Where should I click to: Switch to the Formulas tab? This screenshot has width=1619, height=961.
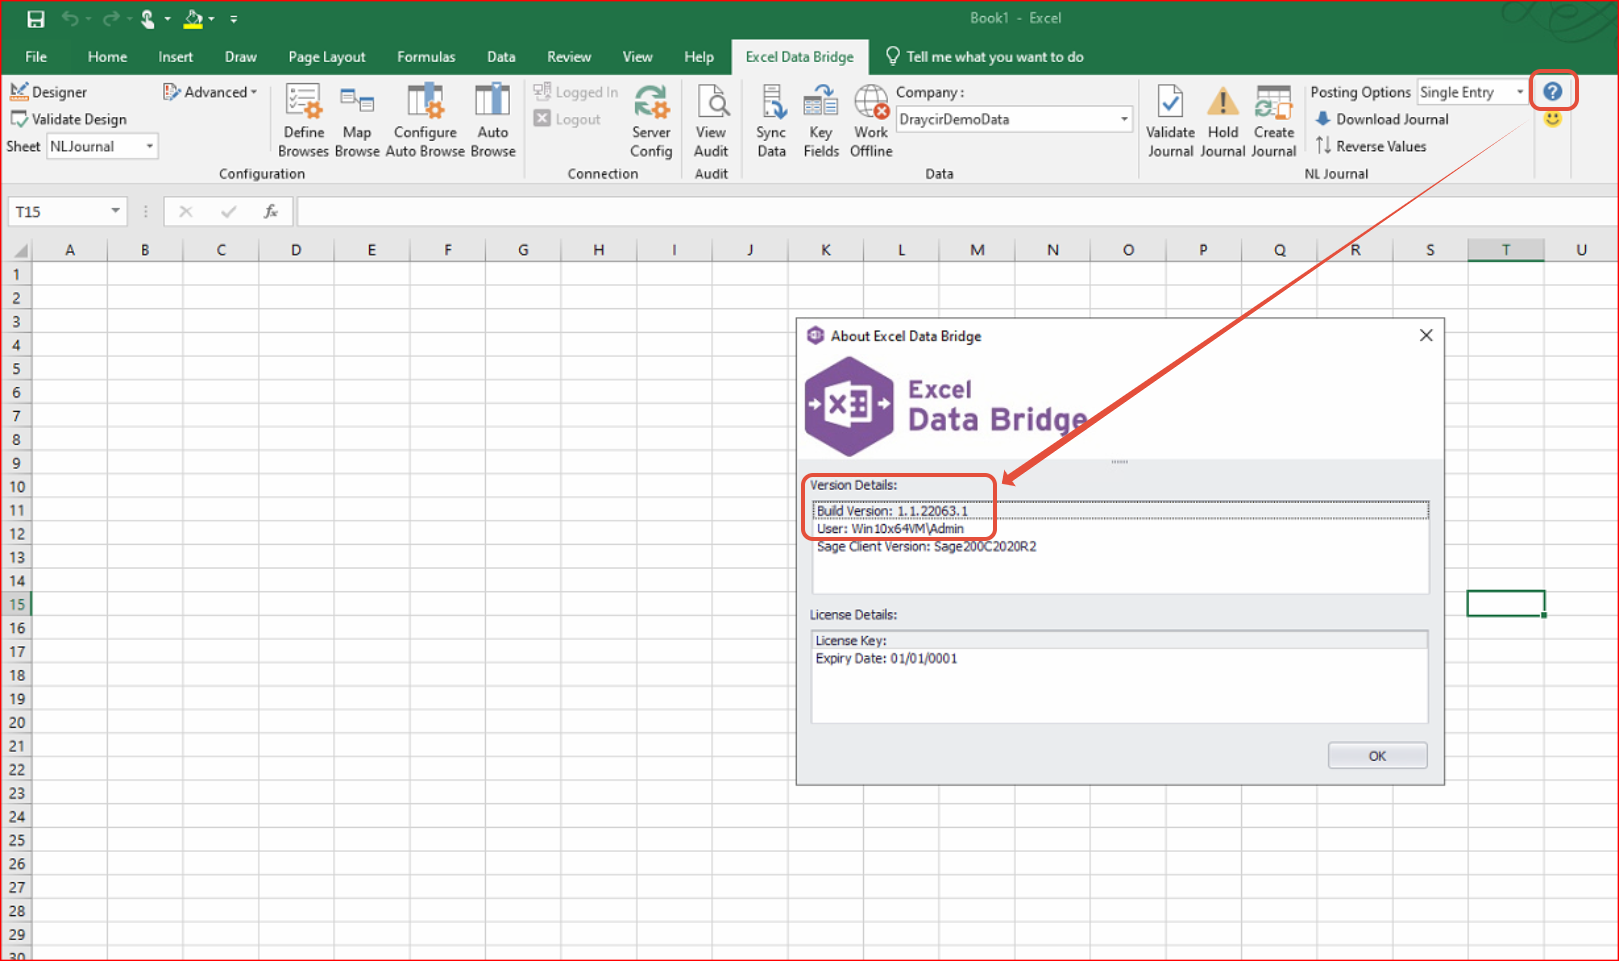(426, 57)
